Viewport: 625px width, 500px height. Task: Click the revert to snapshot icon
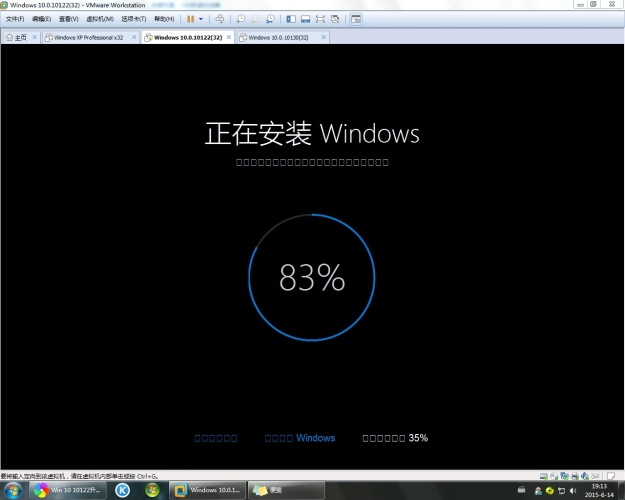pos(256,19)
